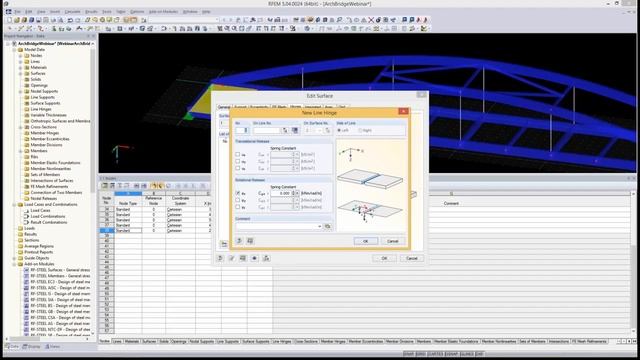Toggle SNAP in the status bar
The height and width of the screenshot is (360, 640).
(x=409, y=354)
